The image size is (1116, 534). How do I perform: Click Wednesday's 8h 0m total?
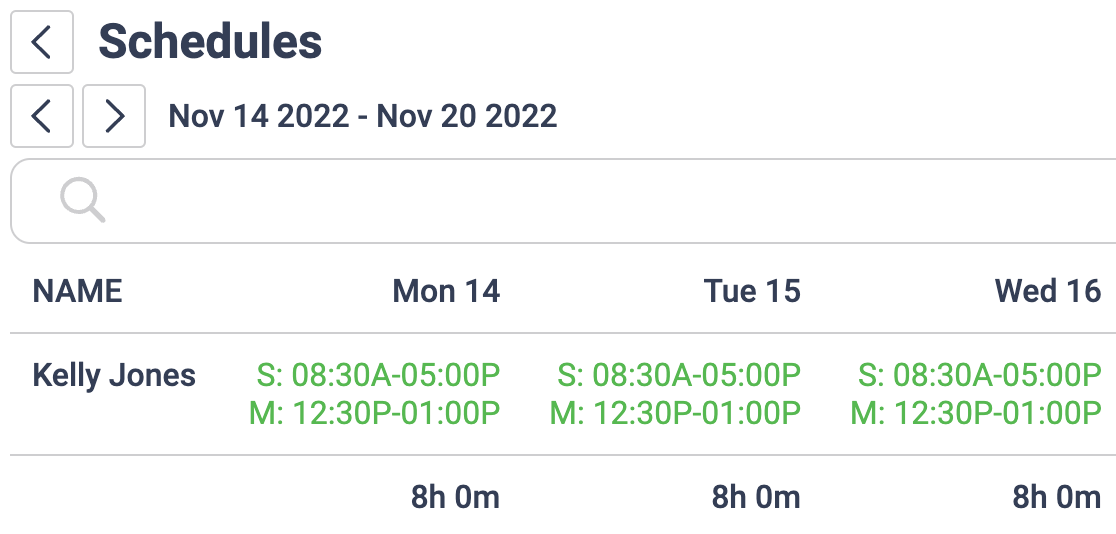point(1057,497)
